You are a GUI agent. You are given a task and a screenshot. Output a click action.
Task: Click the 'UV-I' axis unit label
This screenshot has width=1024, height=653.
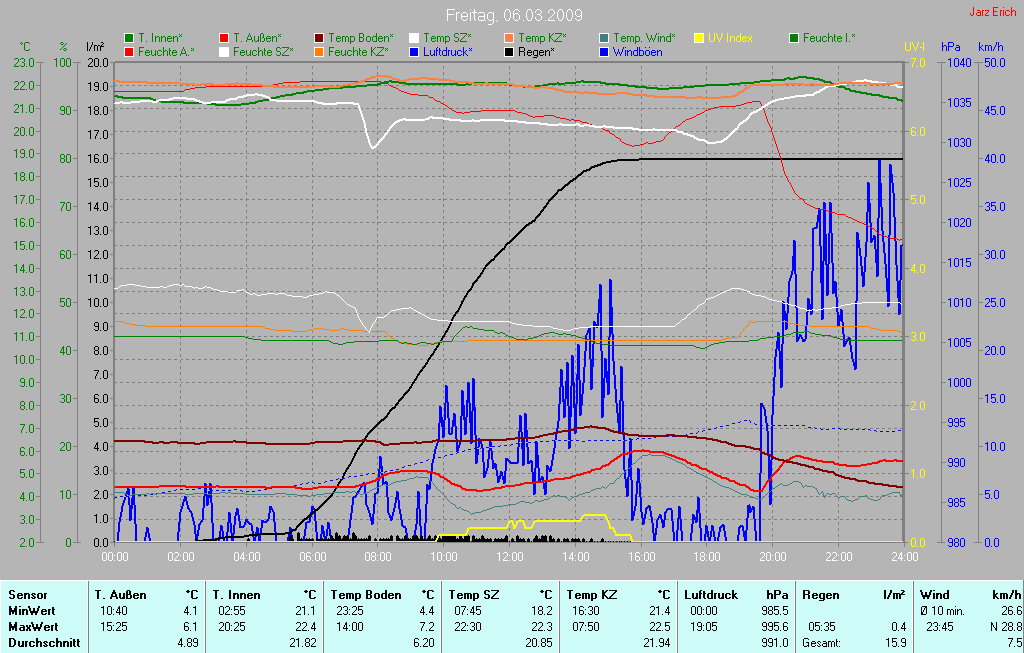pos(915,47)
